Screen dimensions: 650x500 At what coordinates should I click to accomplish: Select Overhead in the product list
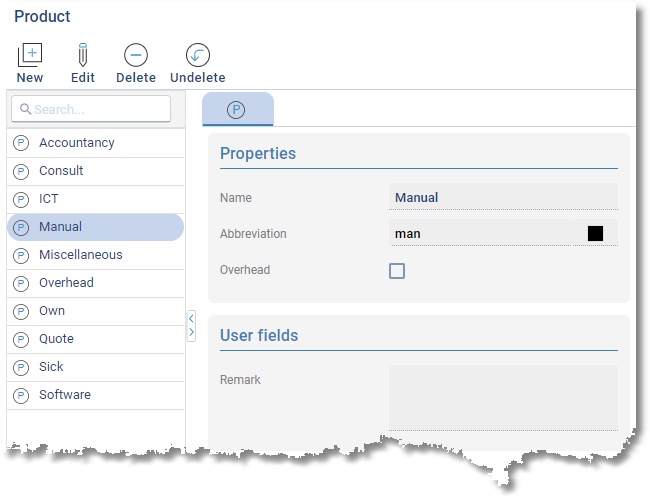95,283
